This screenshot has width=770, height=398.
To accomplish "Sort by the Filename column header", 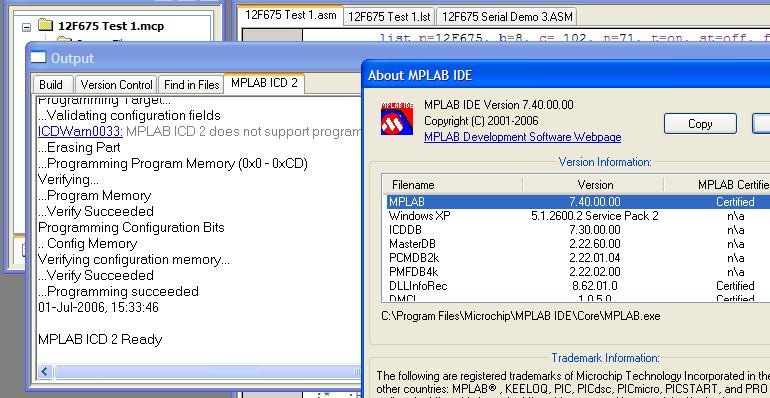I will 452,185.
